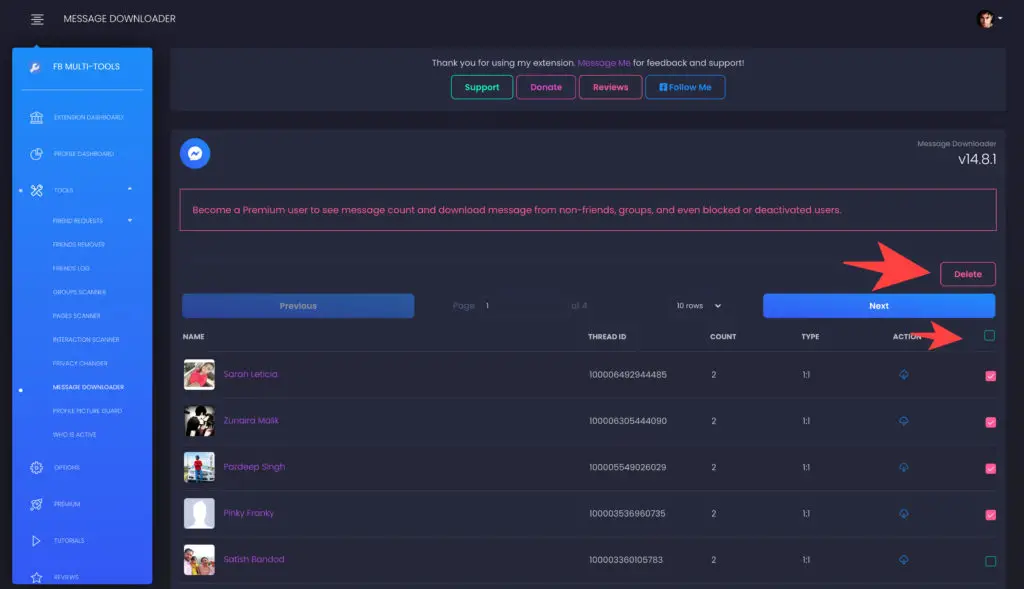Download messages for Zunaira Malik
The width and height of the screenshot is (1024, 589).
pyautogui.click(x=904, y=421)
